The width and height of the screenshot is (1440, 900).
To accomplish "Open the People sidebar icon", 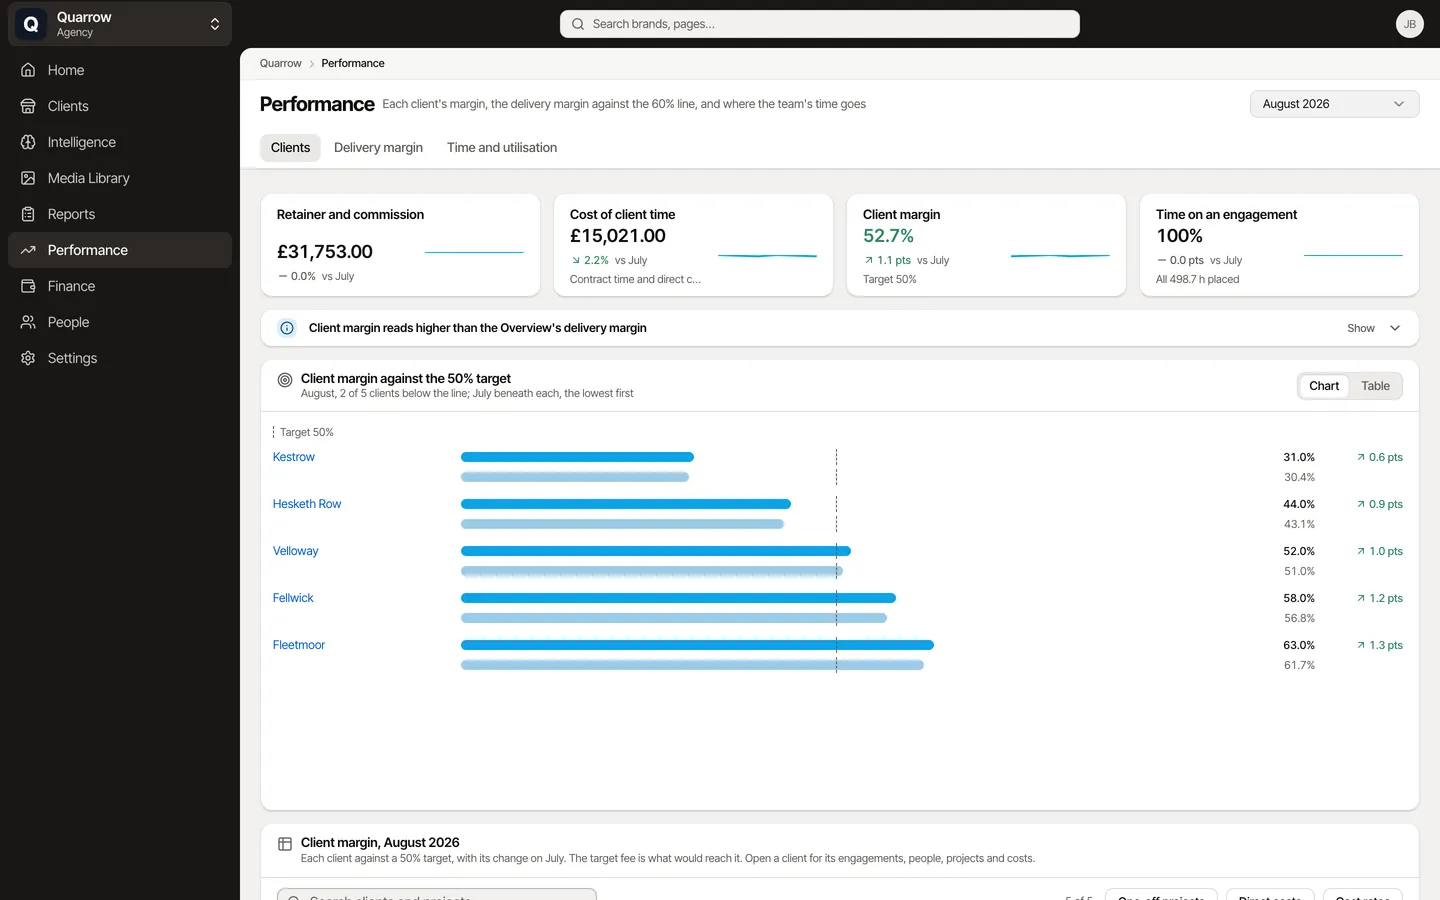I will click(x=28, y=322).
